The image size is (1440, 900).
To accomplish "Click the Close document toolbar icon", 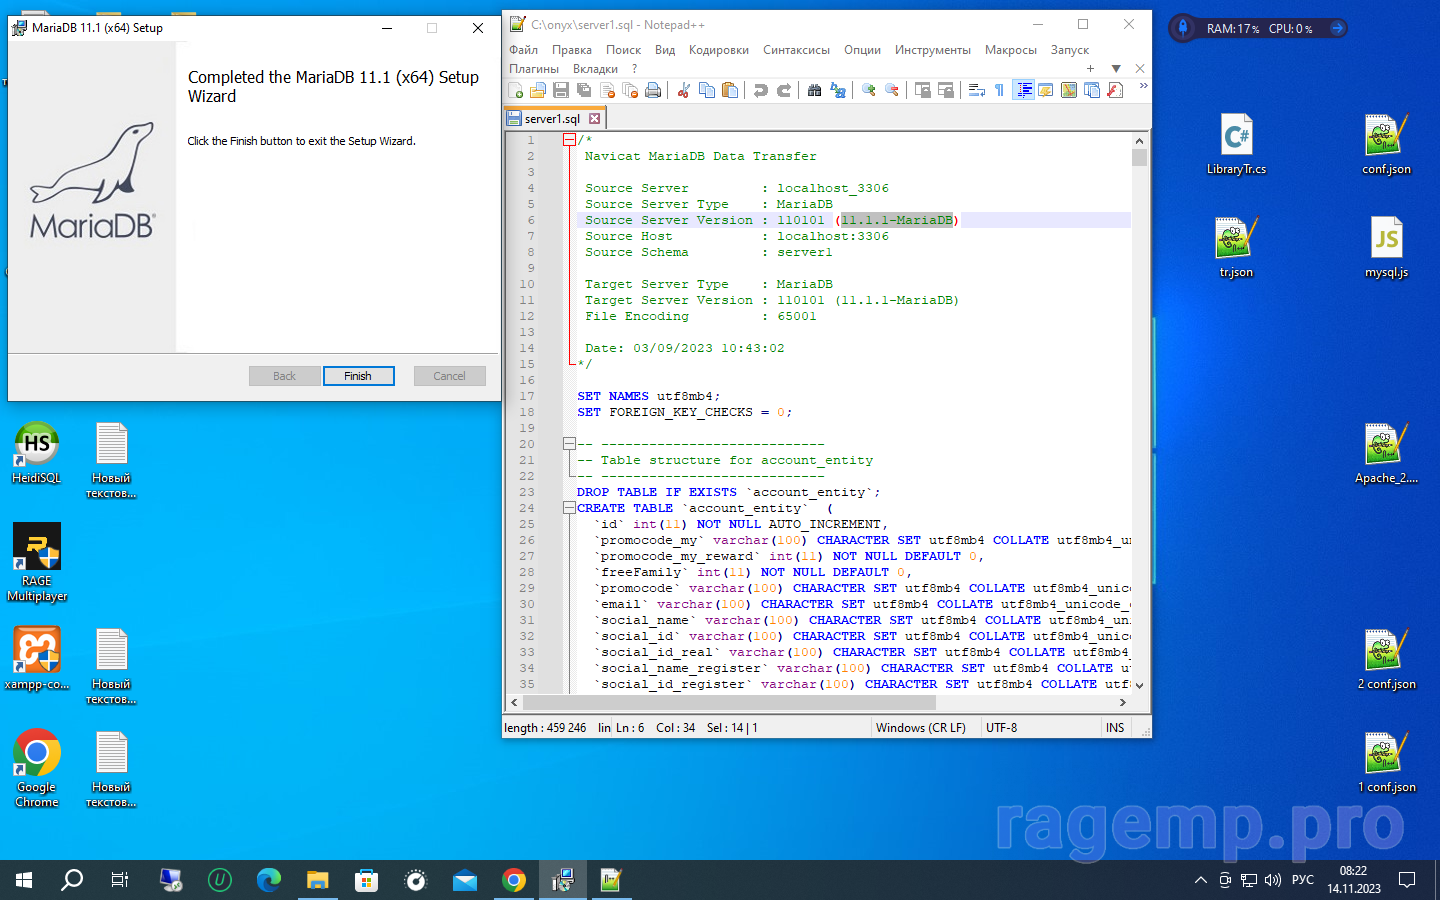I will point(607,90).
